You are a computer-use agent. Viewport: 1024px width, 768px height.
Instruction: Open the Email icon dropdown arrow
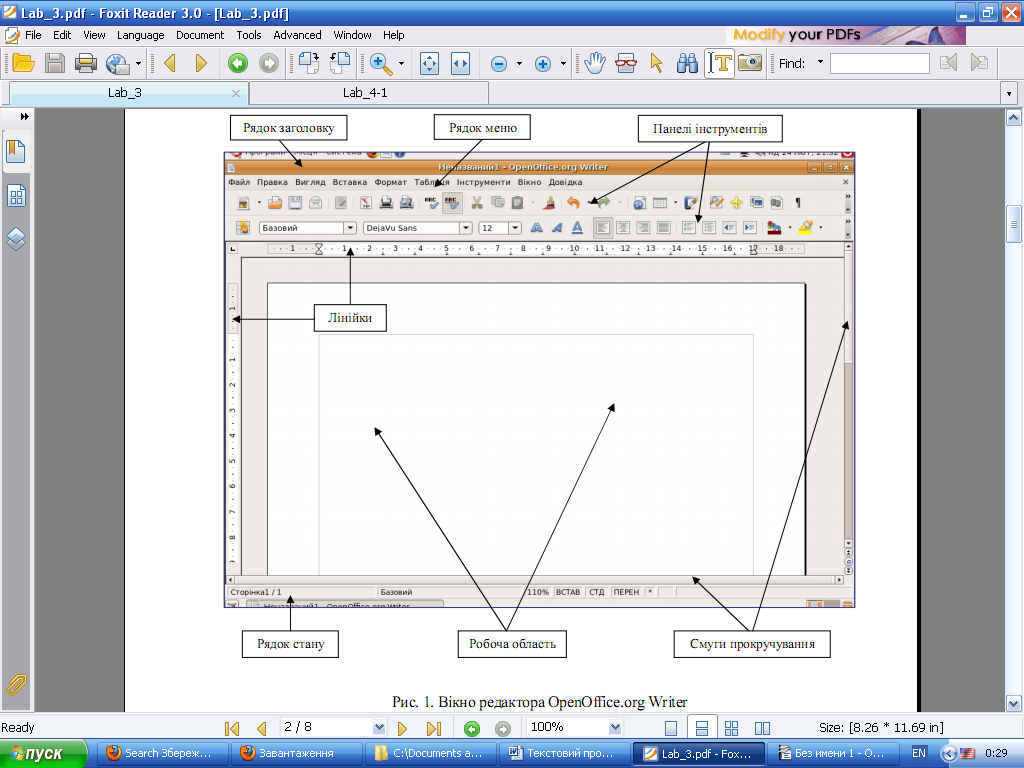pos(138,63)
